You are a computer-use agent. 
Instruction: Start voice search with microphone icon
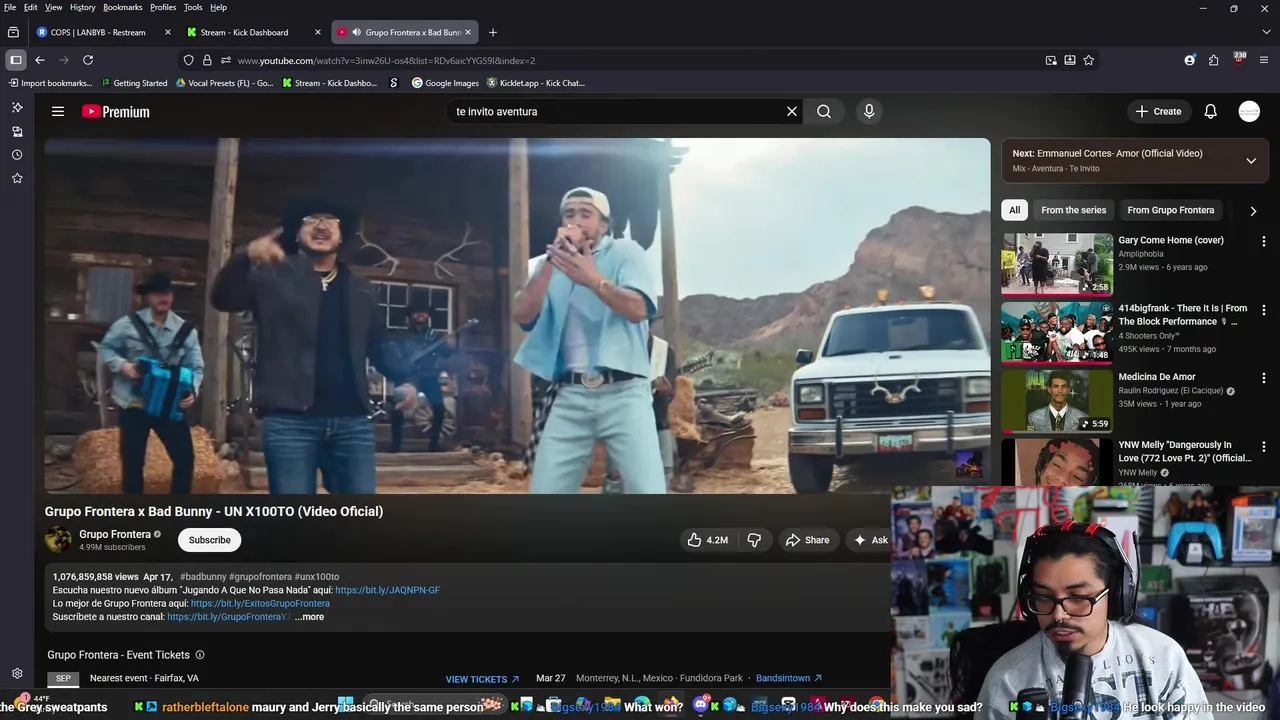[869, 111]
